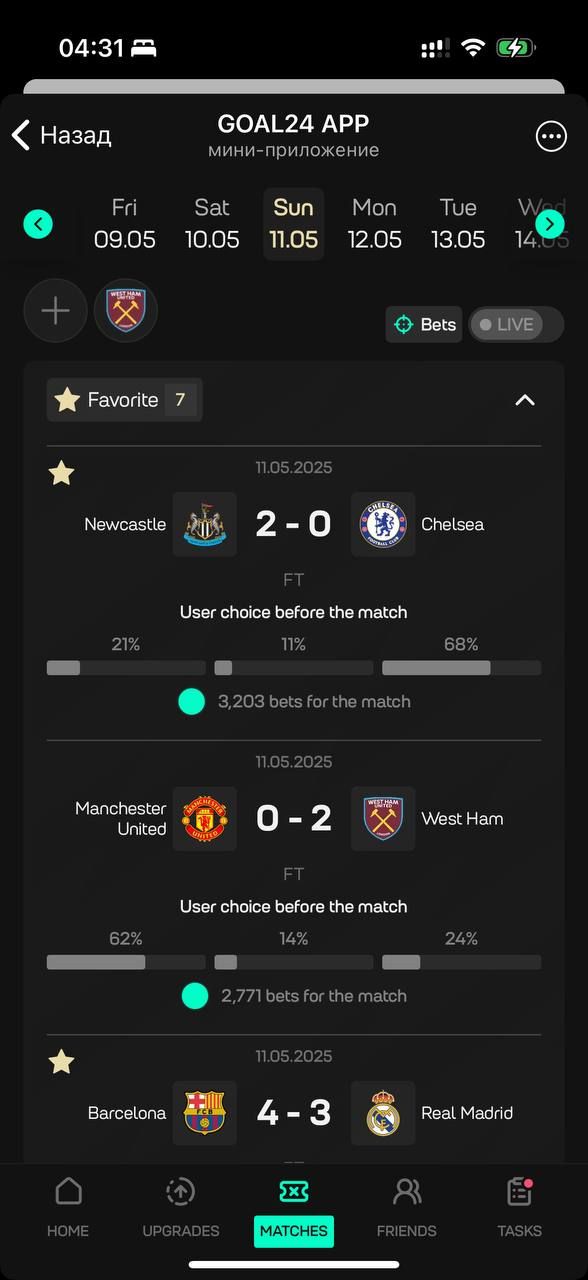Click Chelsea's 68% user choice bar
This screenshot has height=1280, width=588.
click(x=461, y=668)
